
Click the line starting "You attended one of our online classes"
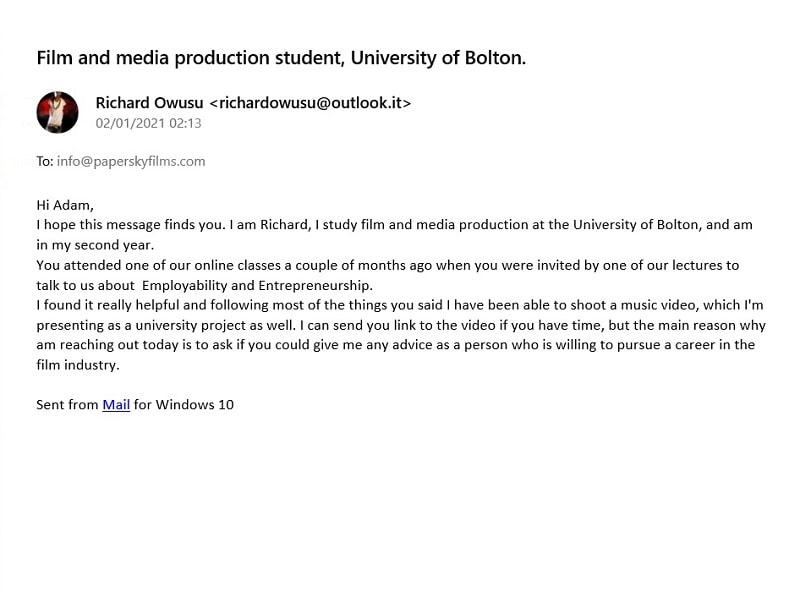point(388,265)
